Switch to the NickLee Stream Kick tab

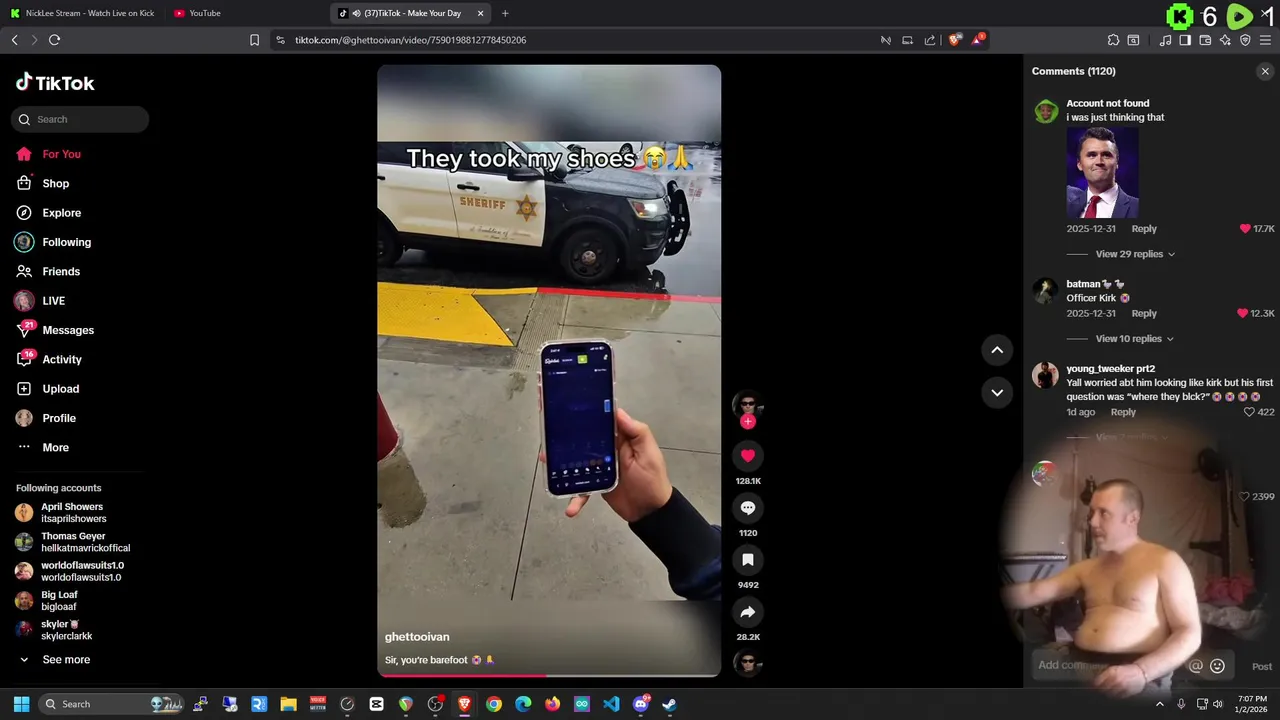pos(82,13)
